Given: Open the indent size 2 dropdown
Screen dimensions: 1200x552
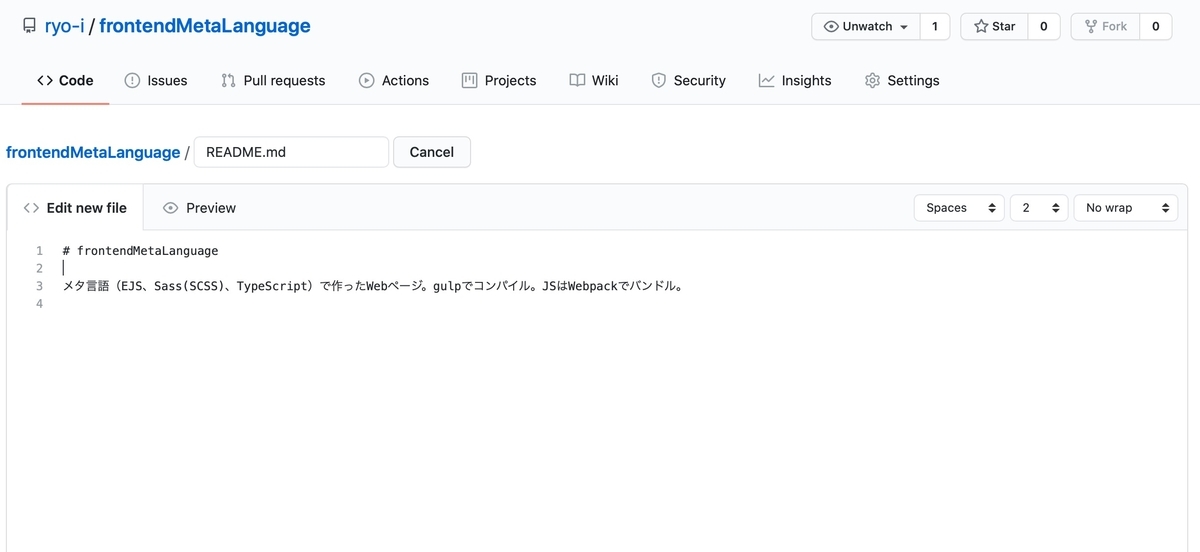Looking at the screenshot, I should (x=1039, y=208).
